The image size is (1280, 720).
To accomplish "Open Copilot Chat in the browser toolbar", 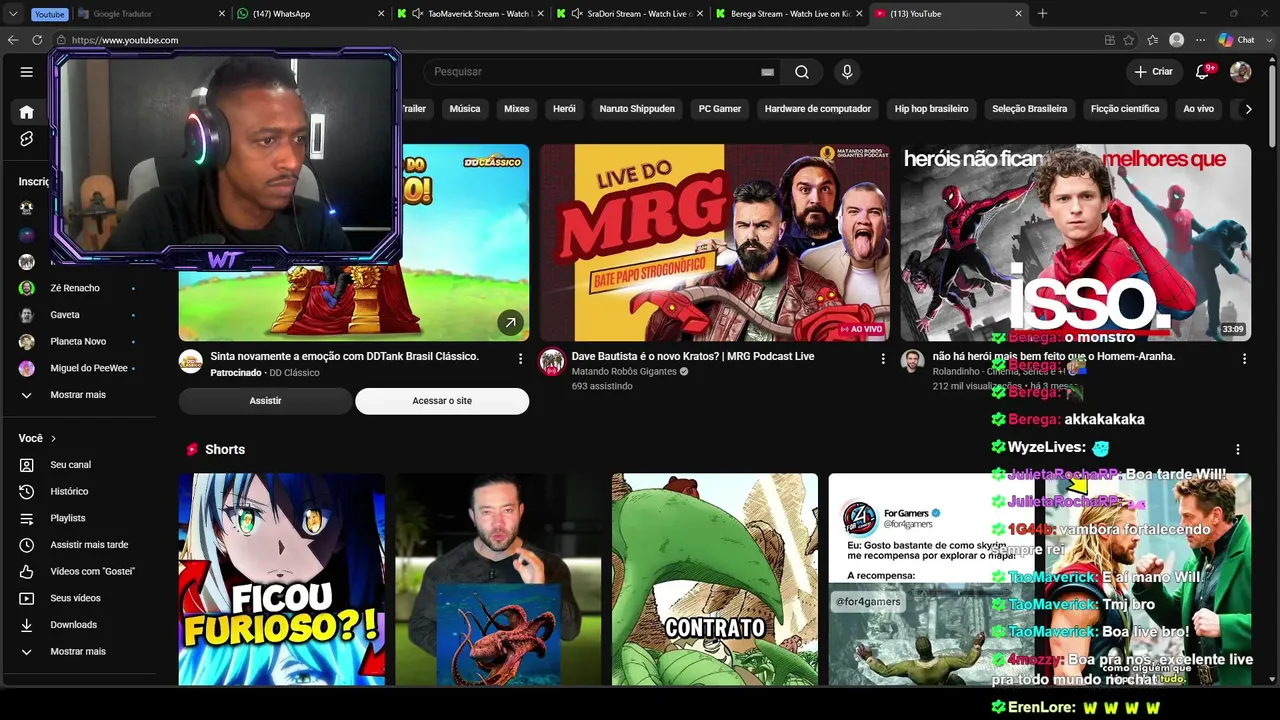I will click(x=1237, y=40).
